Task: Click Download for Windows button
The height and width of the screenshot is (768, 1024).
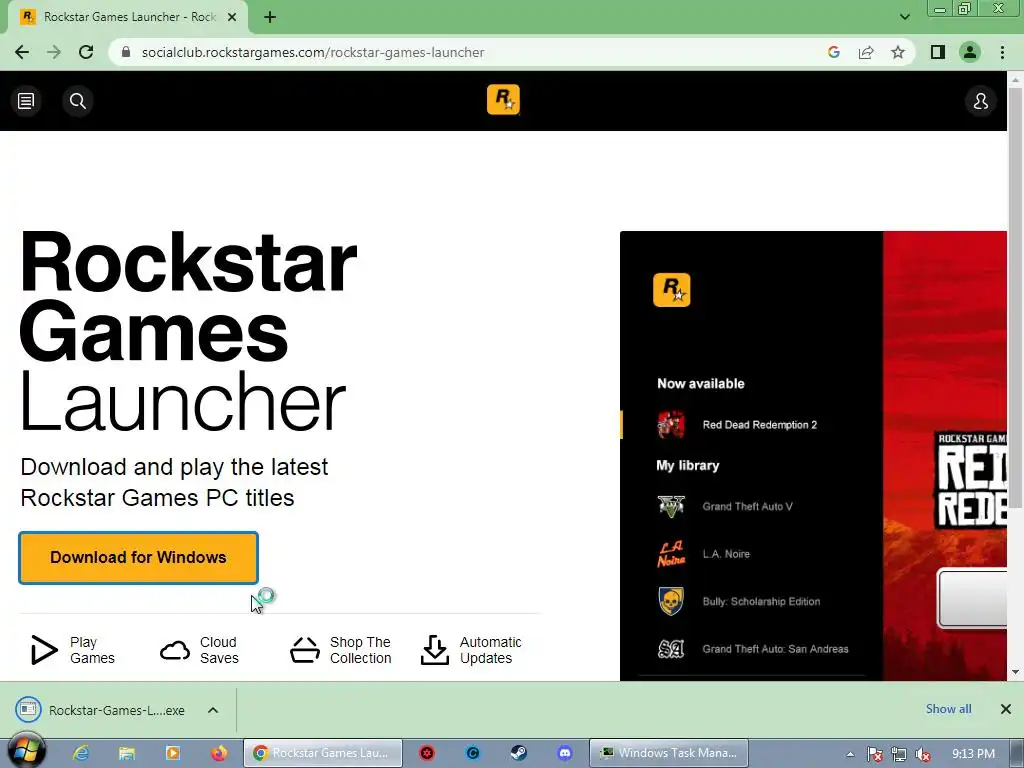Action: (138, 558)
